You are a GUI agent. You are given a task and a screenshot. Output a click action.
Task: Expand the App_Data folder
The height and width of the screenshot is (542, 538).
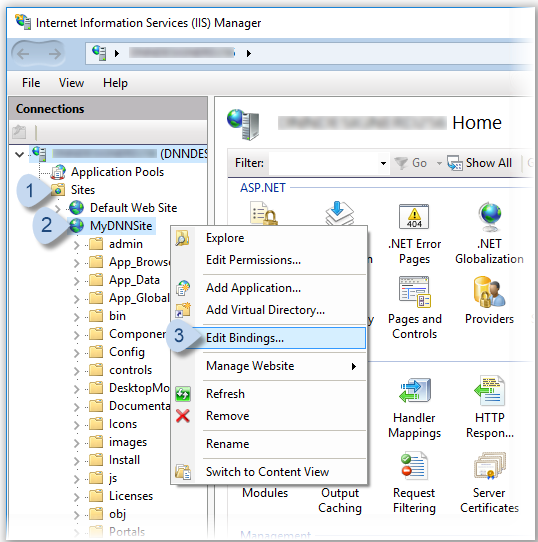tap(76, 281)
